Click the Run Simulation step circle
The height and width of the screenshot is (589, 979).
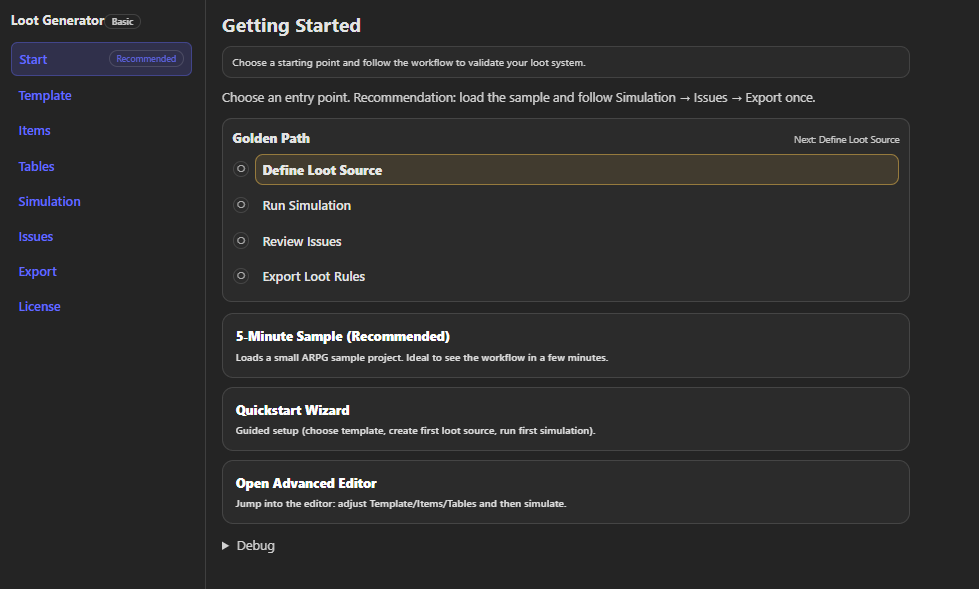(241, 205)
